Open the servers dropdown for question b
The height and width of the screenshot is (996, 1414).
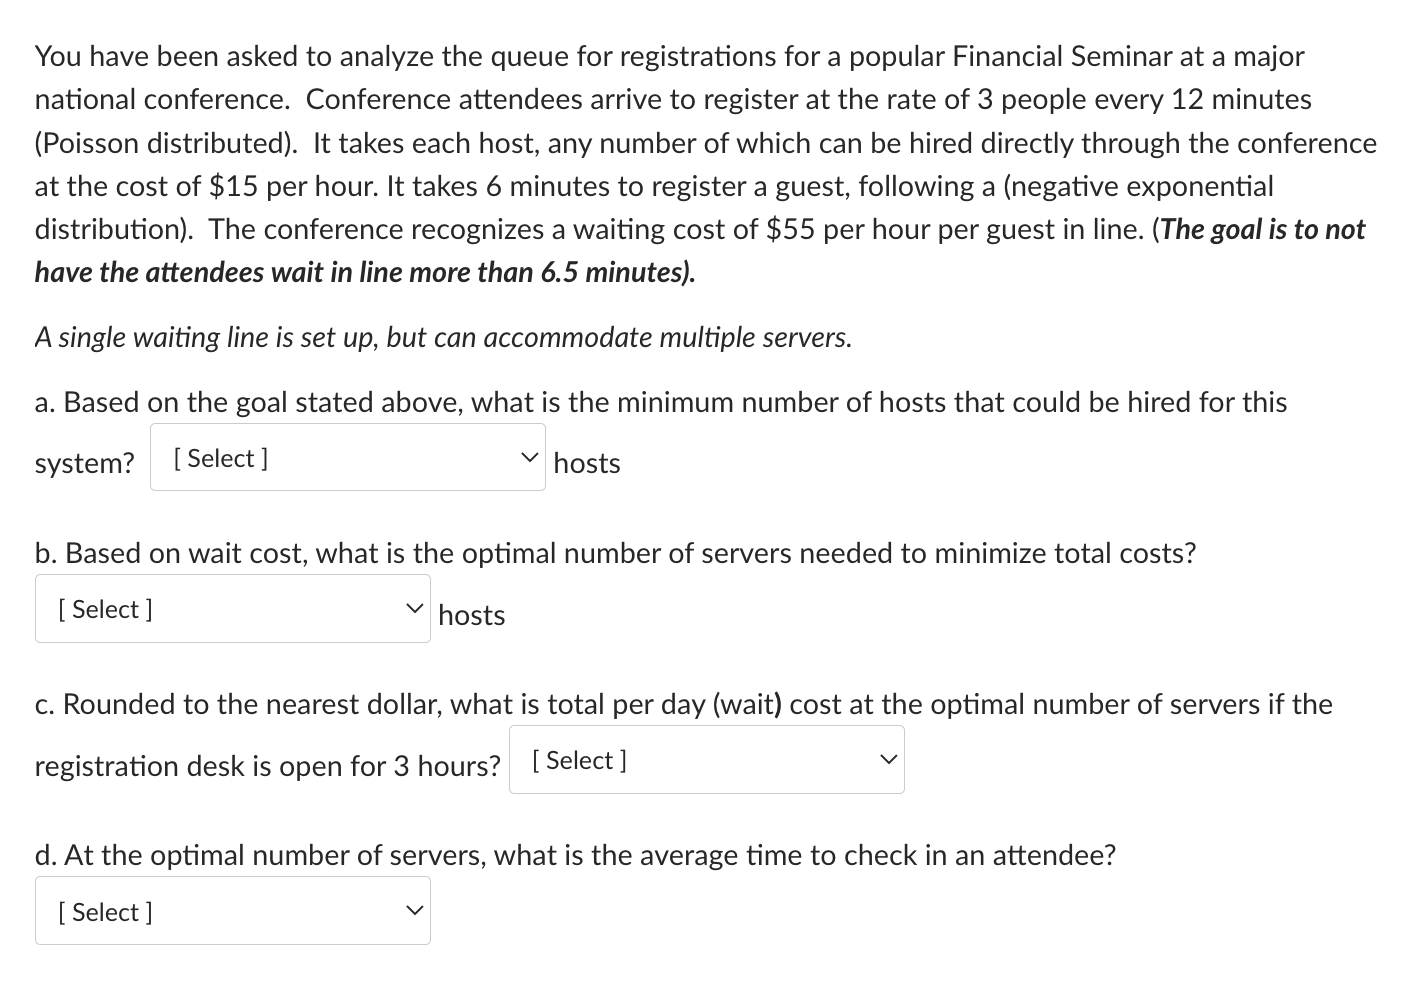pyautogui.click(x=232, y=608)
